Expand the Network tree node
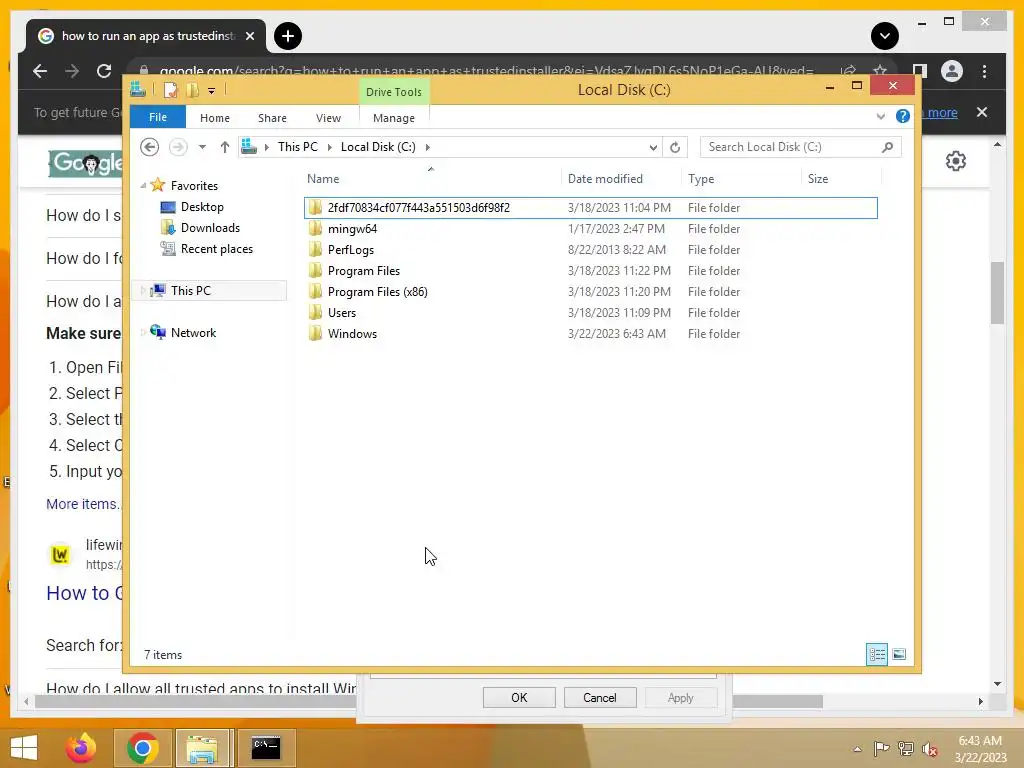1024x768 pixels. coord(143,332)
